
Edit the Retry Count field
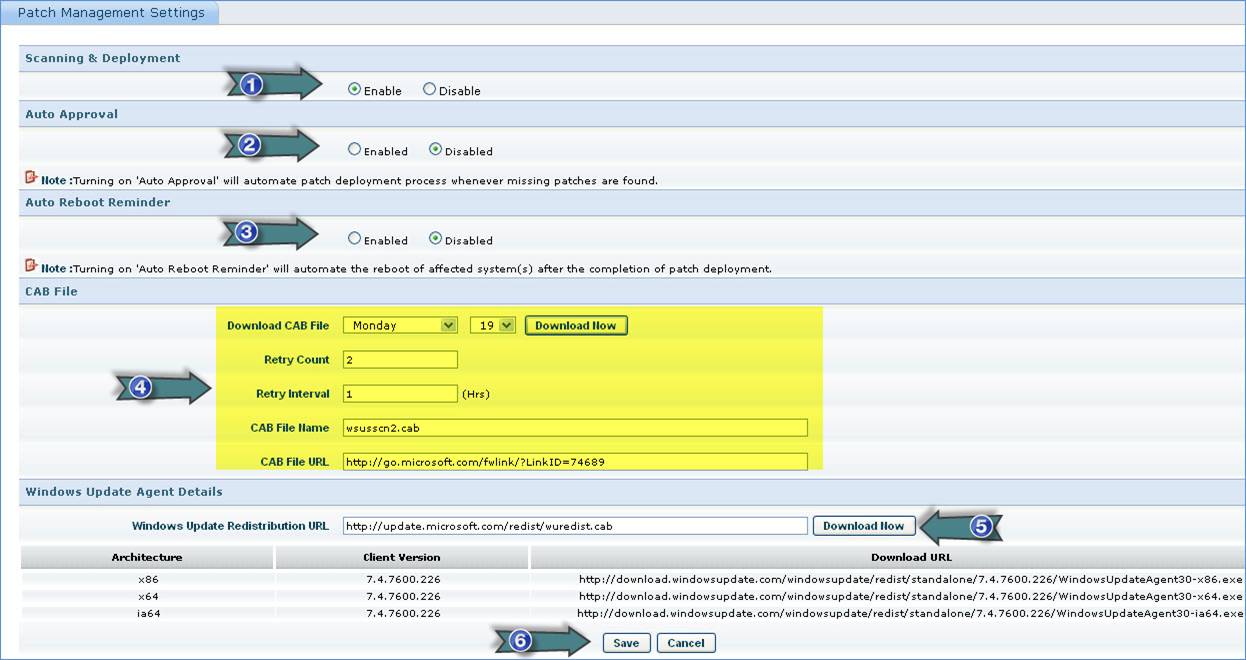[x=399, y=359]
